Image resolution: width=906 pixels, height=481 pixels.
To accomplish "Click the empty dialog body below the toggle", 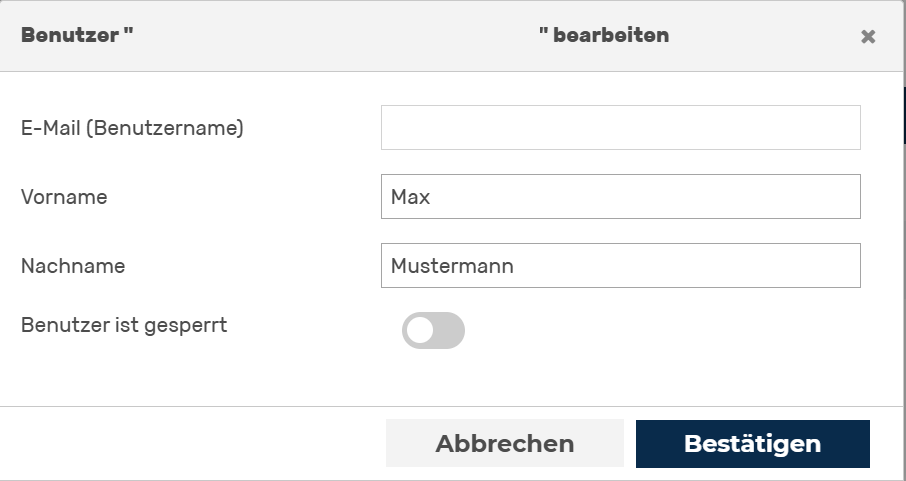I will pos(451,378).
